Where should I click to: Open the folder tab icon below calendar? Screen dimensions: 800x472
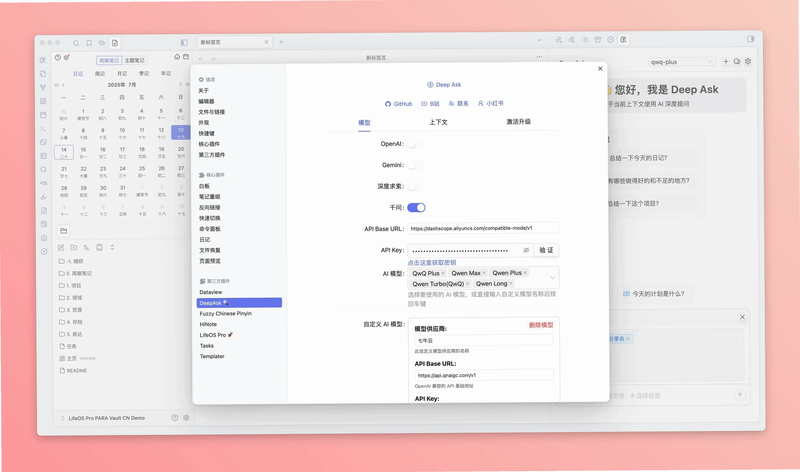coord(64,231)
